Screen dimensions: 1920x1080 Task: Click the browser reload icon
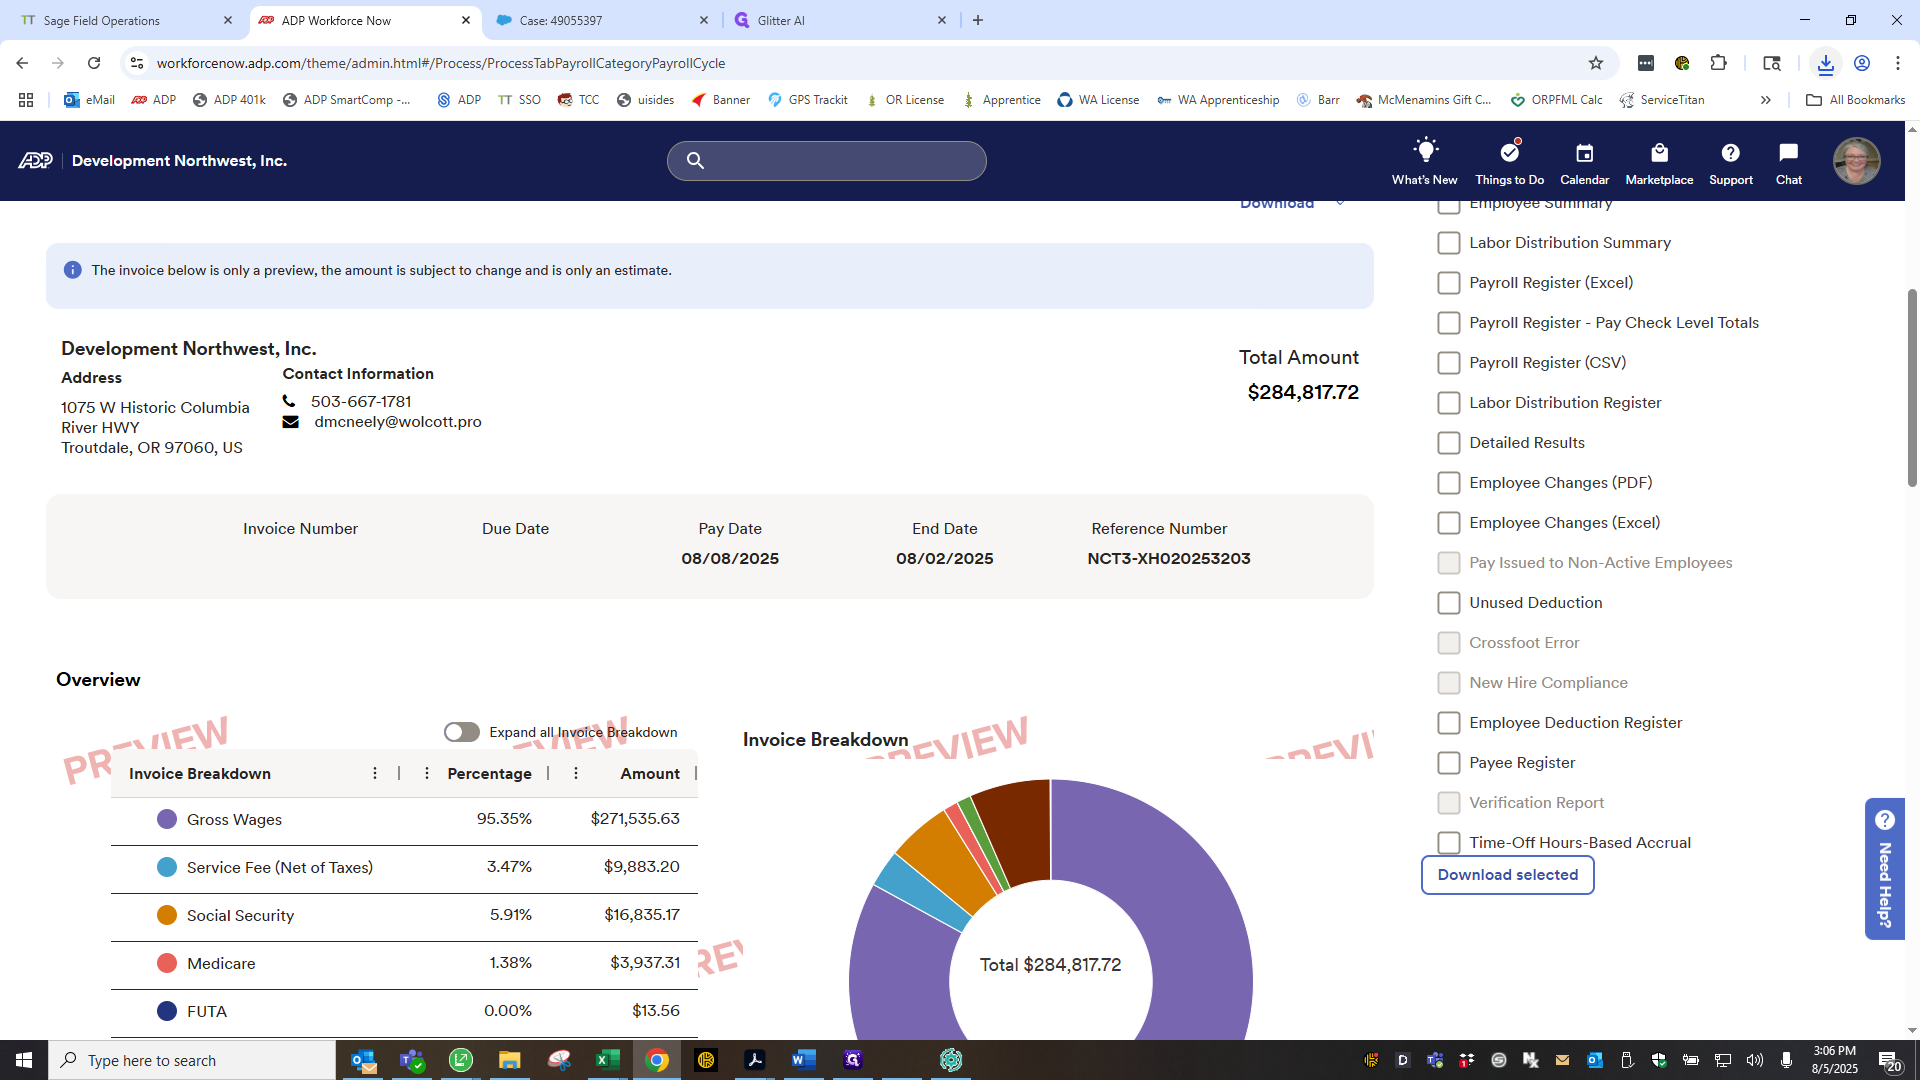pos(94,63)
